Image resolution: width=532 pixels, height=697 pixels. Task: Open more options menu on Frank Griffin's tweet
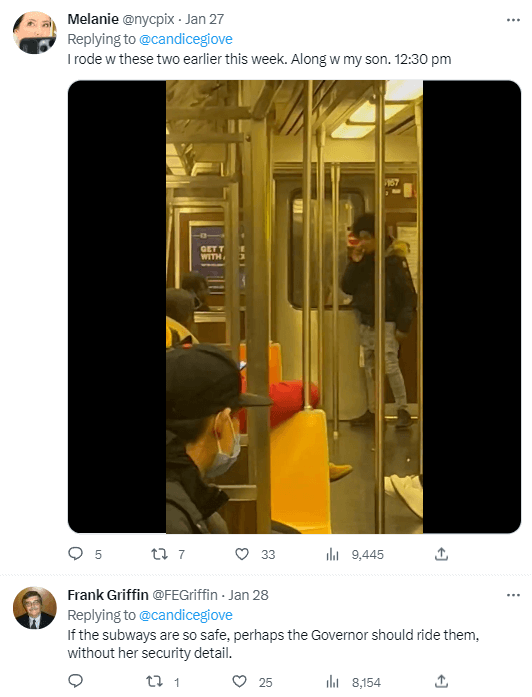513,595
